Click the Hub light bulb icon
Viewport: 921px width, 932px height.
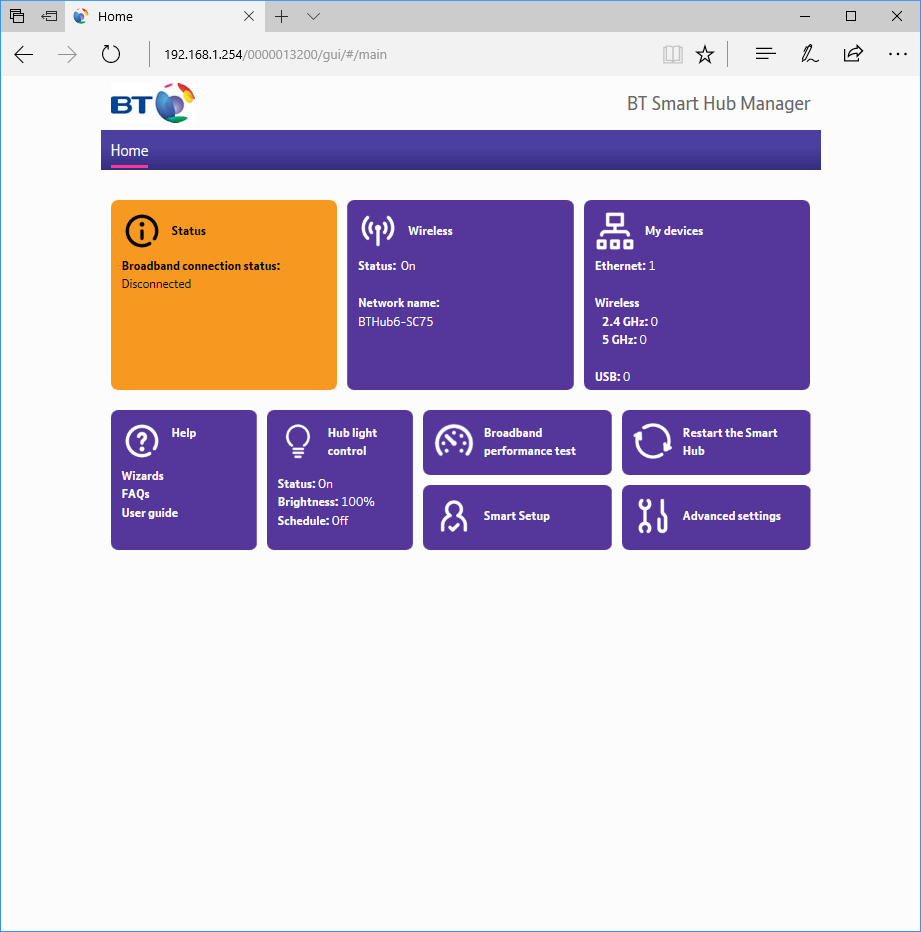point(298,441)
